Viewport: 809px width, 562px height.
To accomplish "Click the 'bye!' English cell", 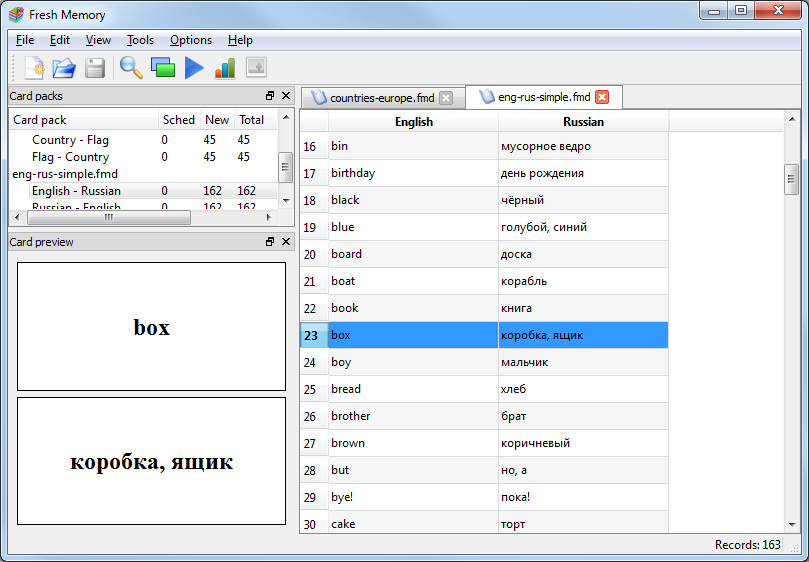I will (x=413, y=497).
